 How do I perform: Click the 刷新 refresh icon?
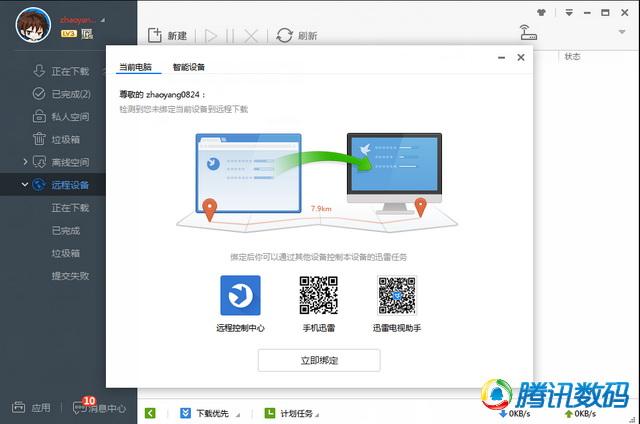(284, 36)
